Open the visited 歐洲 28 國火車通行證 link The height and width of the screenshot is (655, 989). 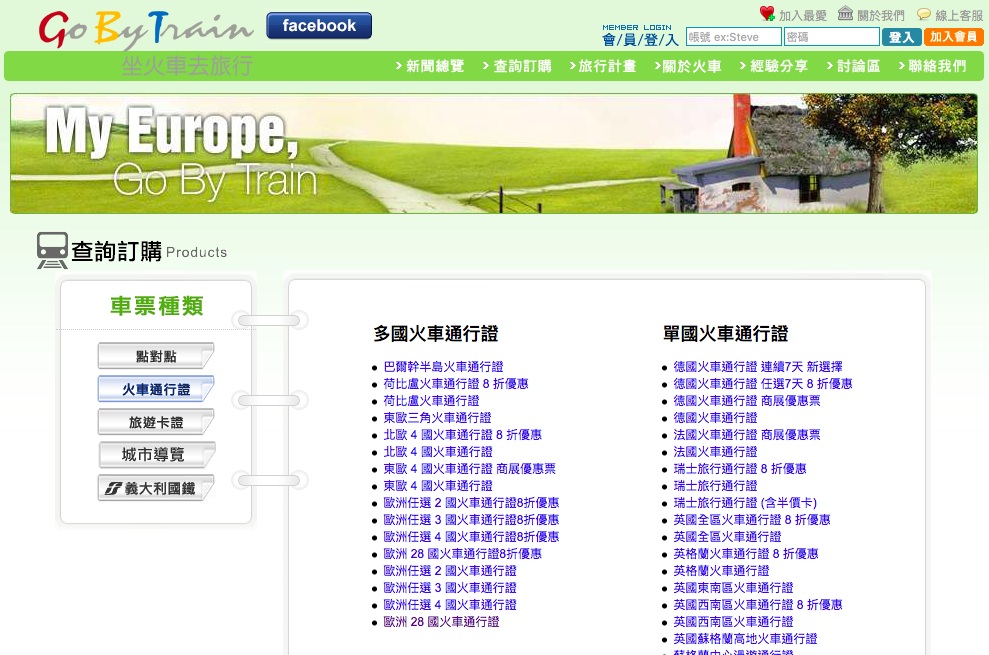click(441, 622)
